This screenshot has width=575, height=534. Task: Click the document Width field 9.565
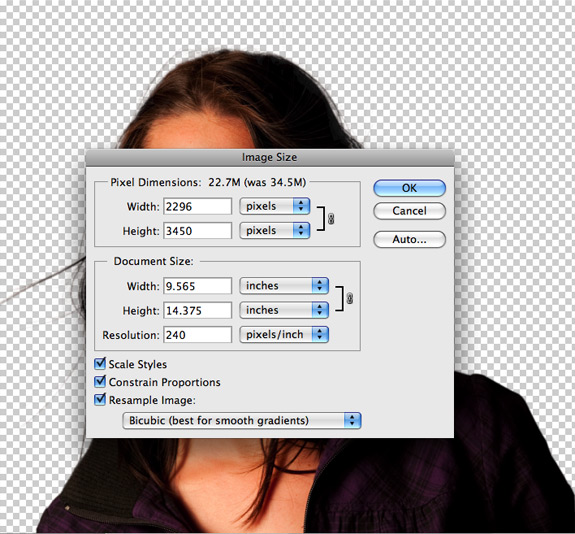click(198, 286)
